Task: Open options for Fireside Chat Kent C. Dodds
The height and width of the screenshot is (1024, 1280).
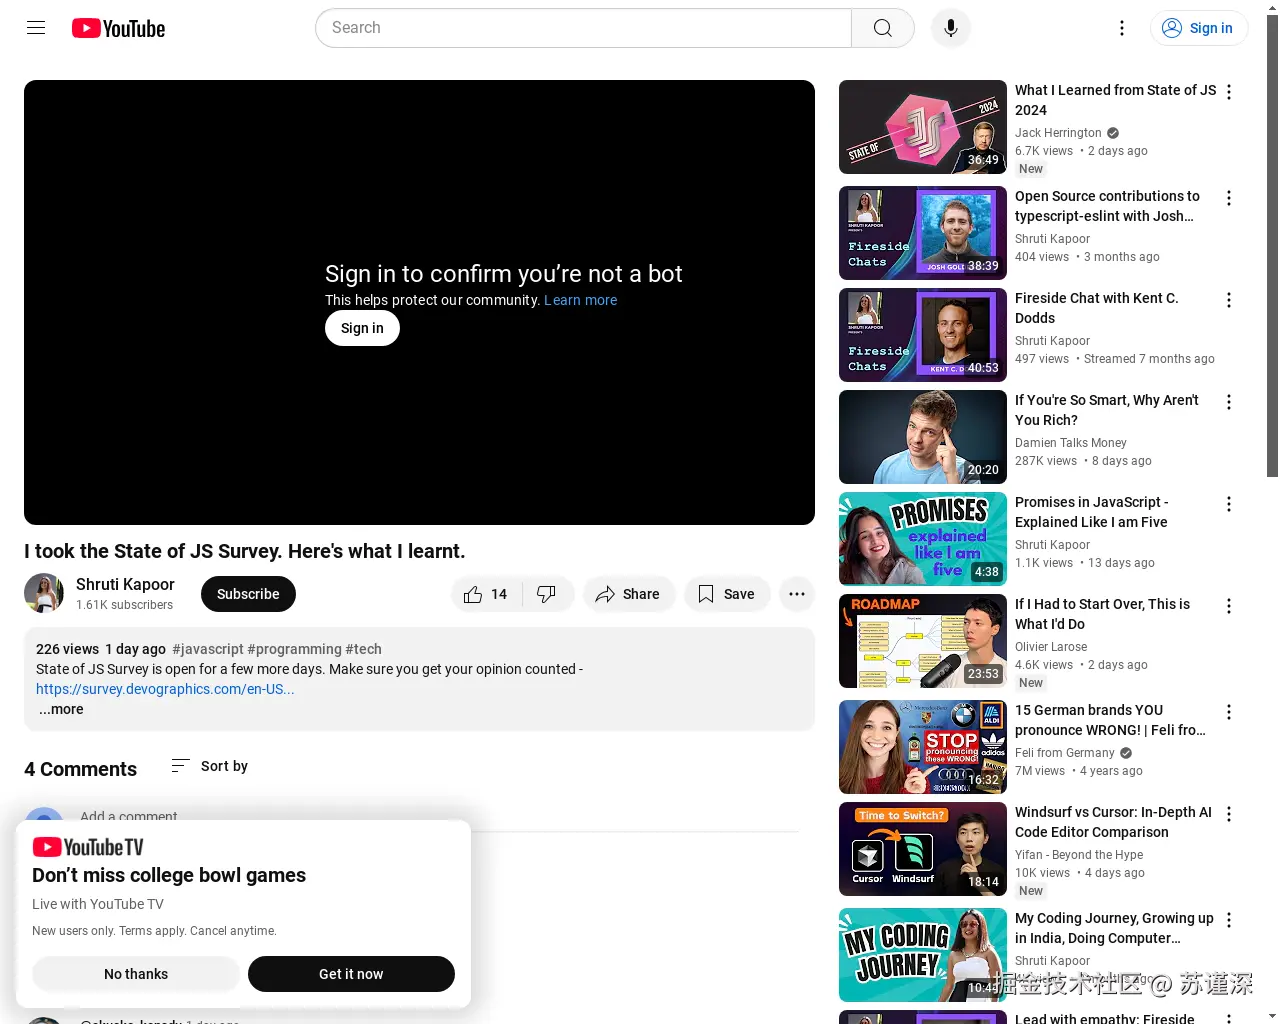Action: [1229, 300]
